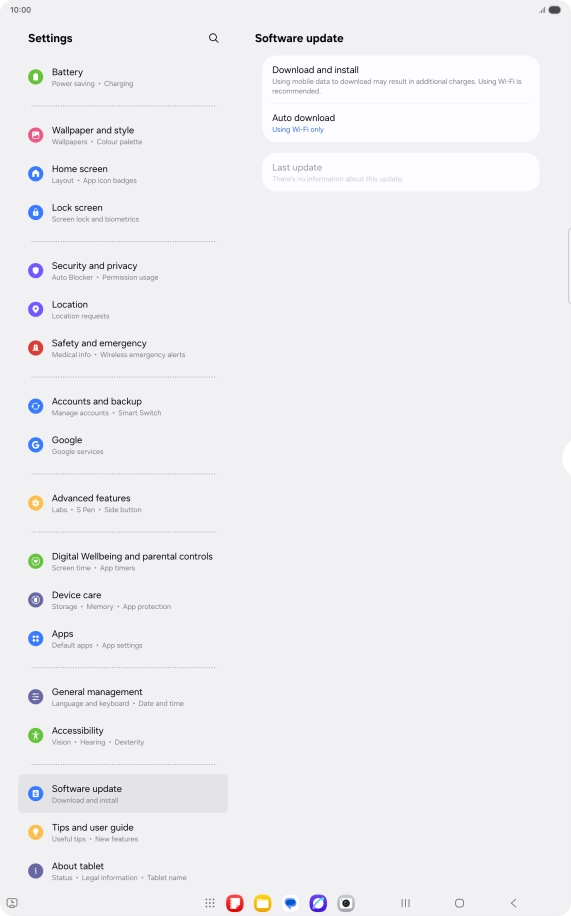Tap the recent apps navigation button
Screen dimensions: 571x916
click(x=406, y=903)
